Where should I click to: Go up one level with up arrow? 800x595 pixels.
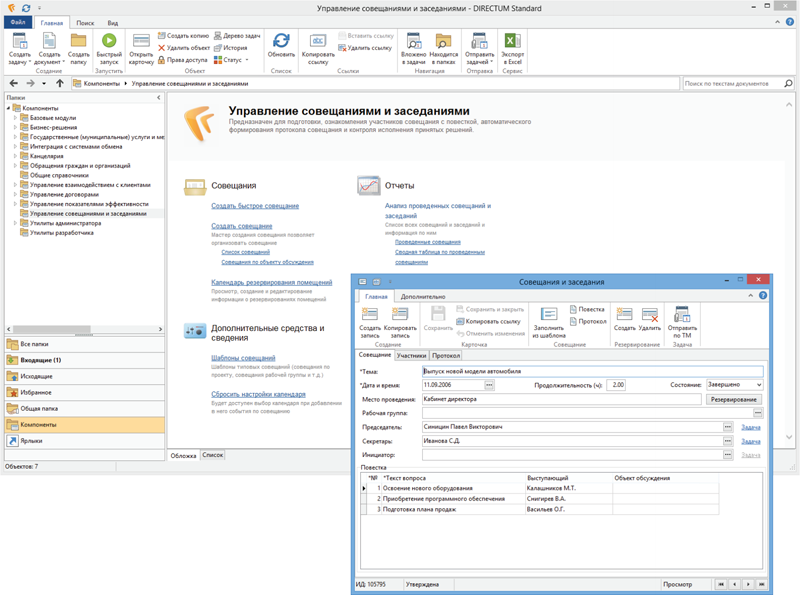click(60, 83)
